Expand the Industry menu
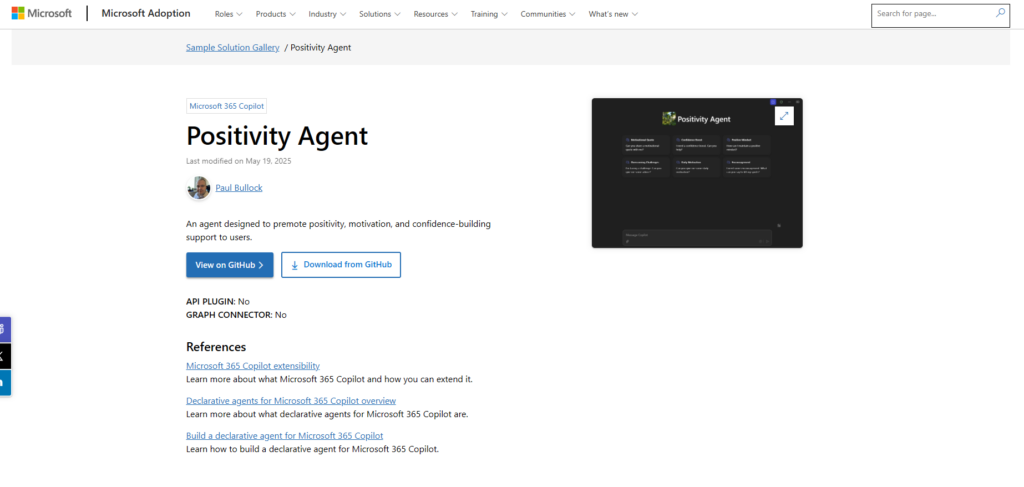This screenshot has height=487, width=1024. pos(327,14)
